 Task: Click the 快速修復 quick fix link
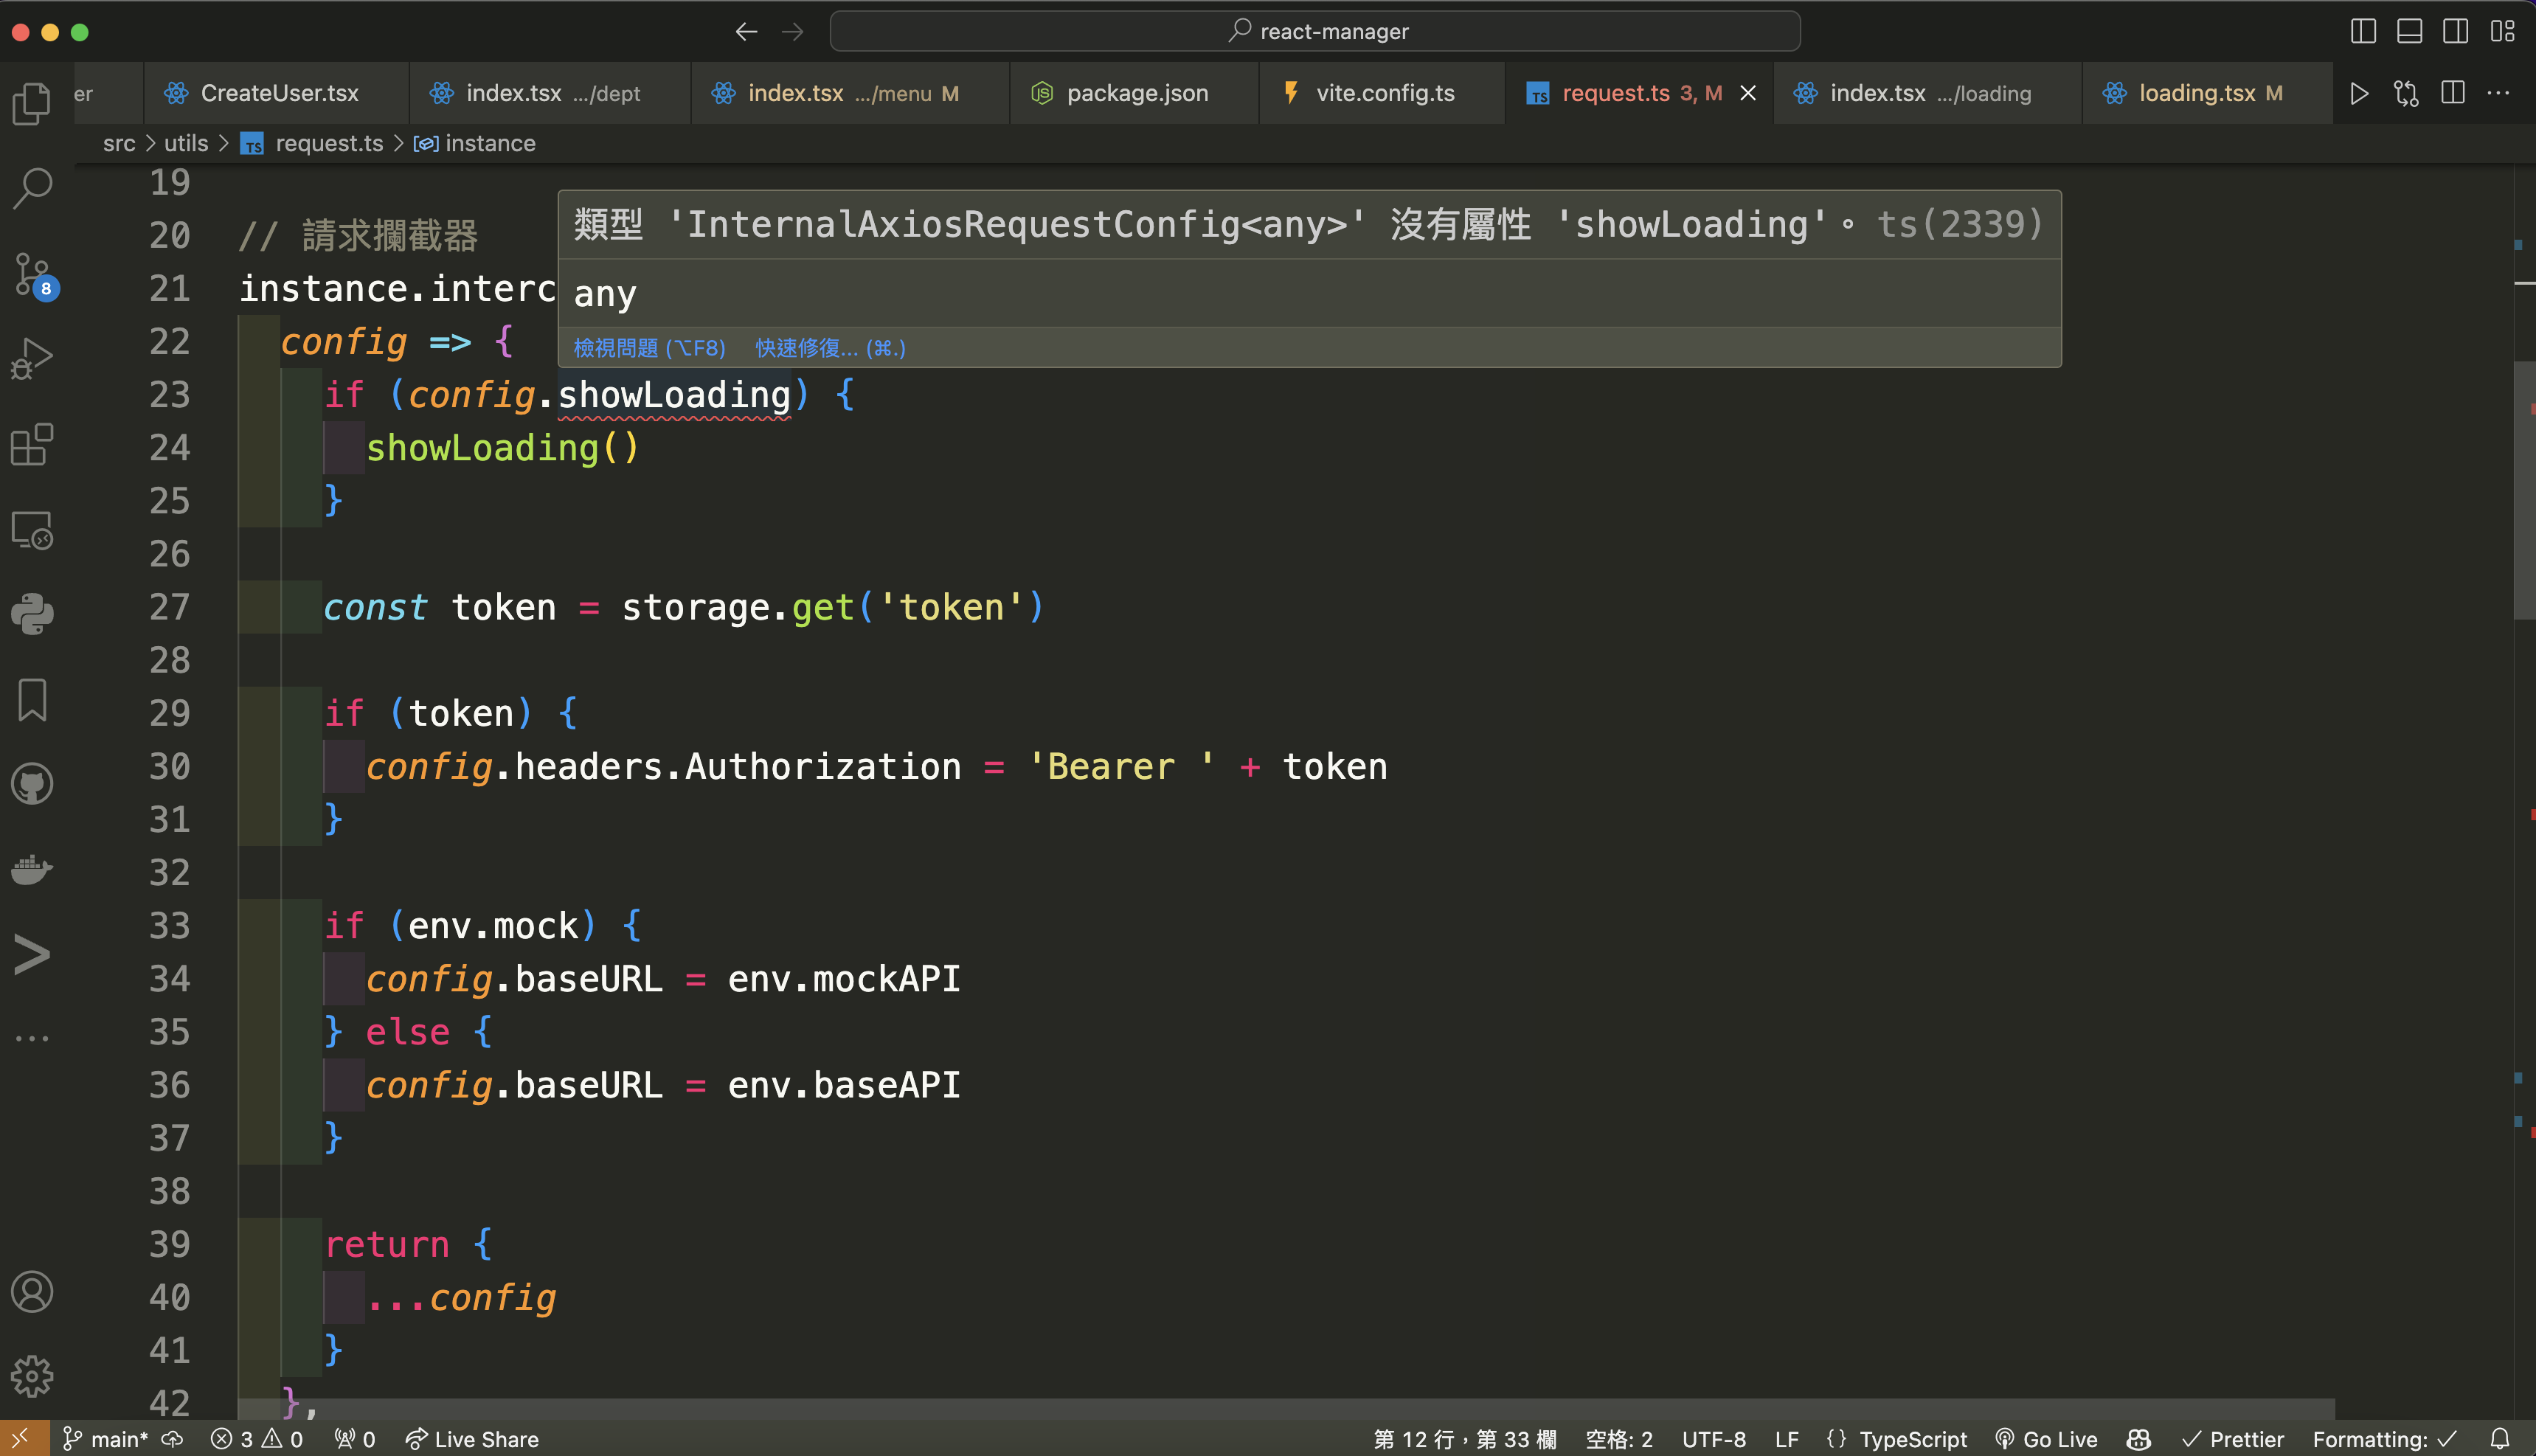(830, 348)
